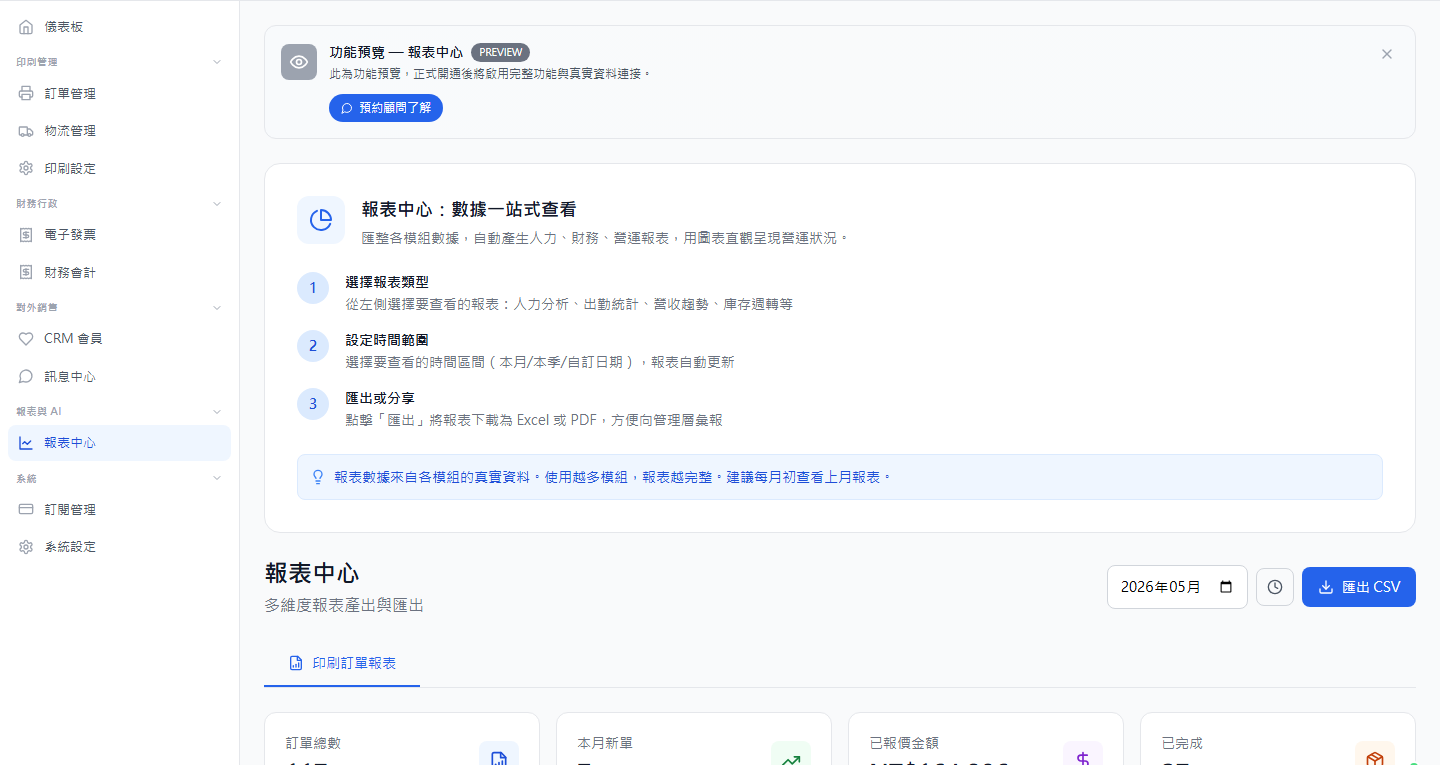Click the 財務會計 dollar icon
The width and height of the screenshot is (1440, 765).
[x=26, y=272]
